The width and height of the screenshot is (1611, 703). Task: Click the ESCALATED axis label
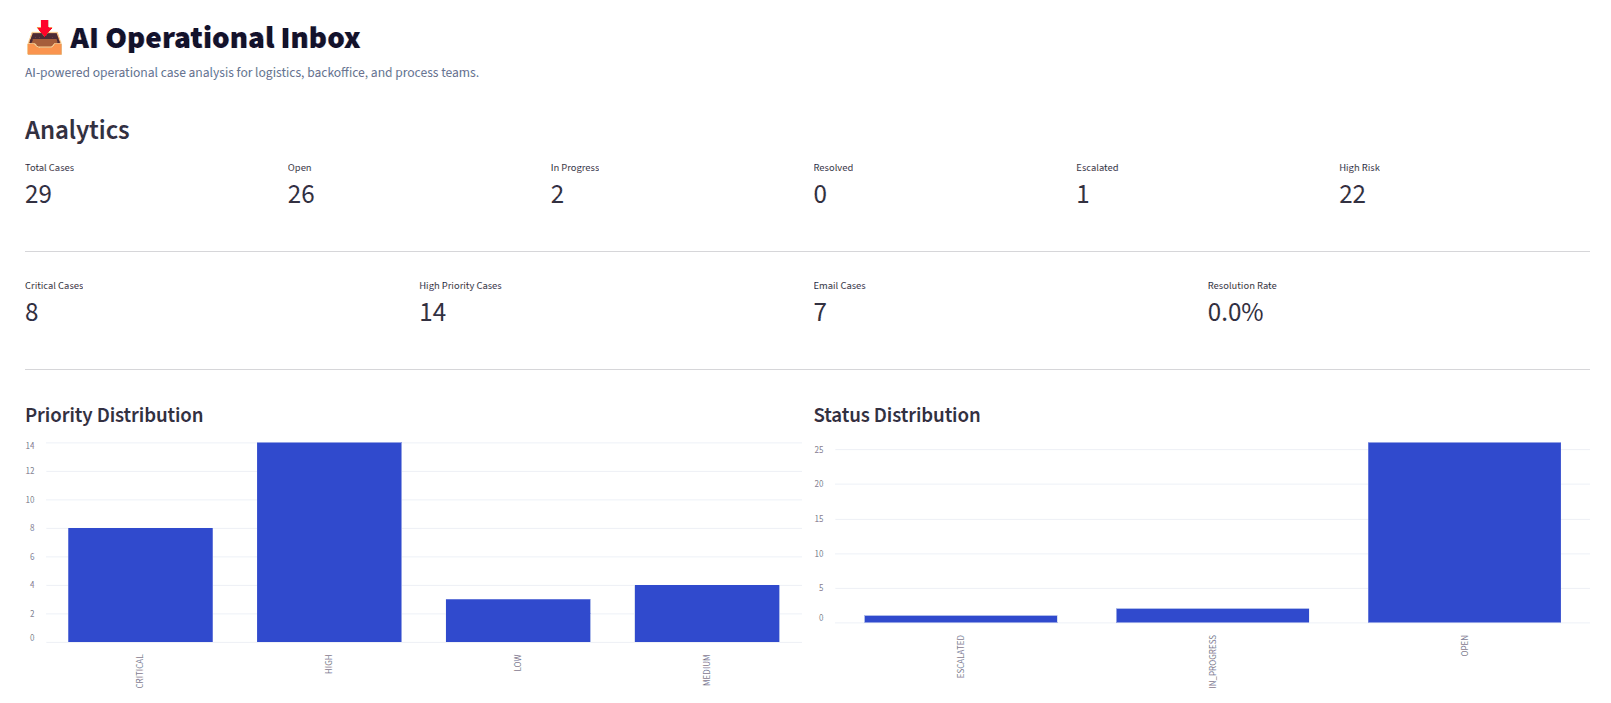coord(961,657)
